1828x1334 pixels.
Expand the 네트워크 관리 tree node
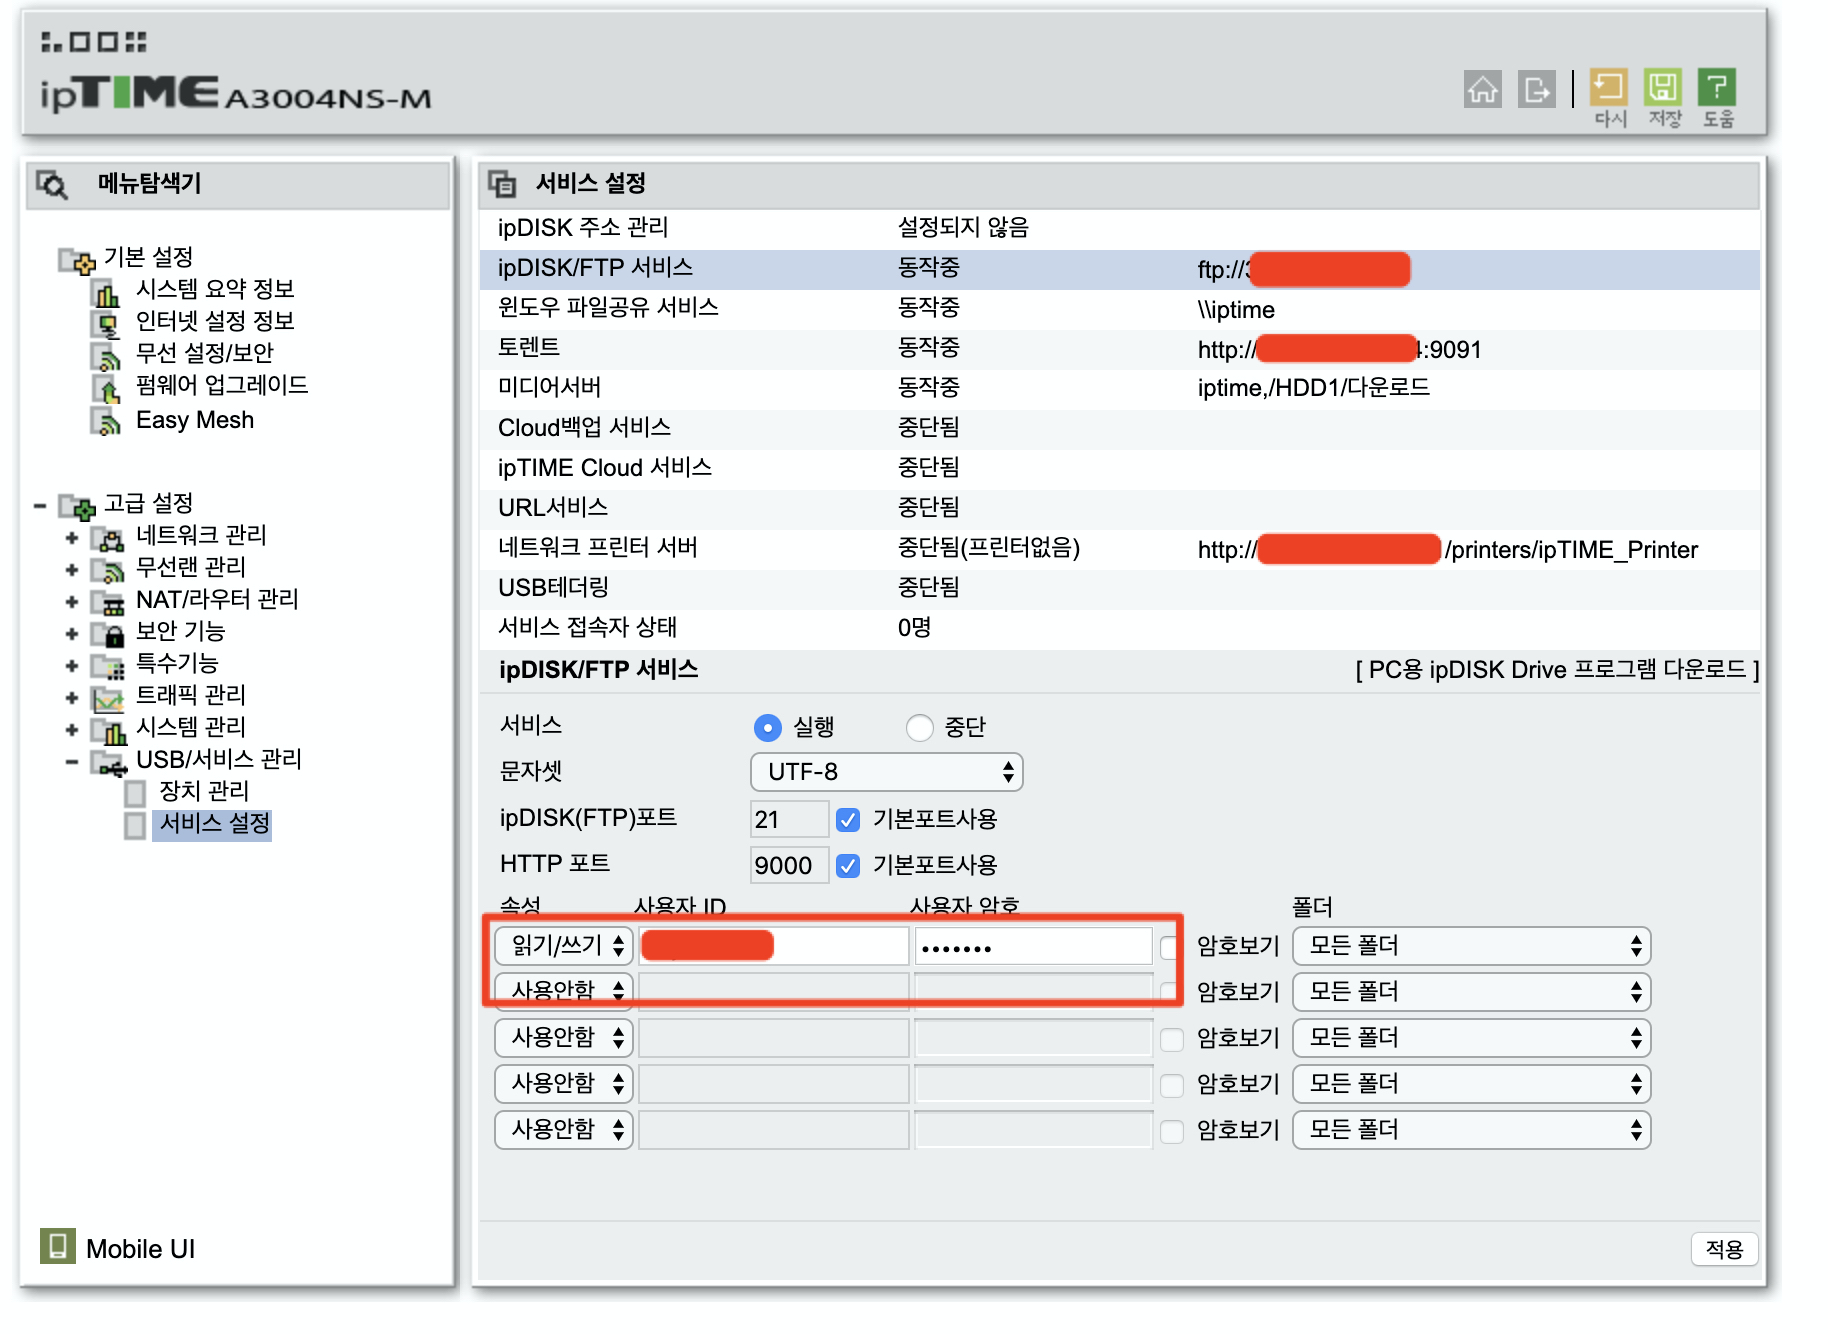click(72, 538)
